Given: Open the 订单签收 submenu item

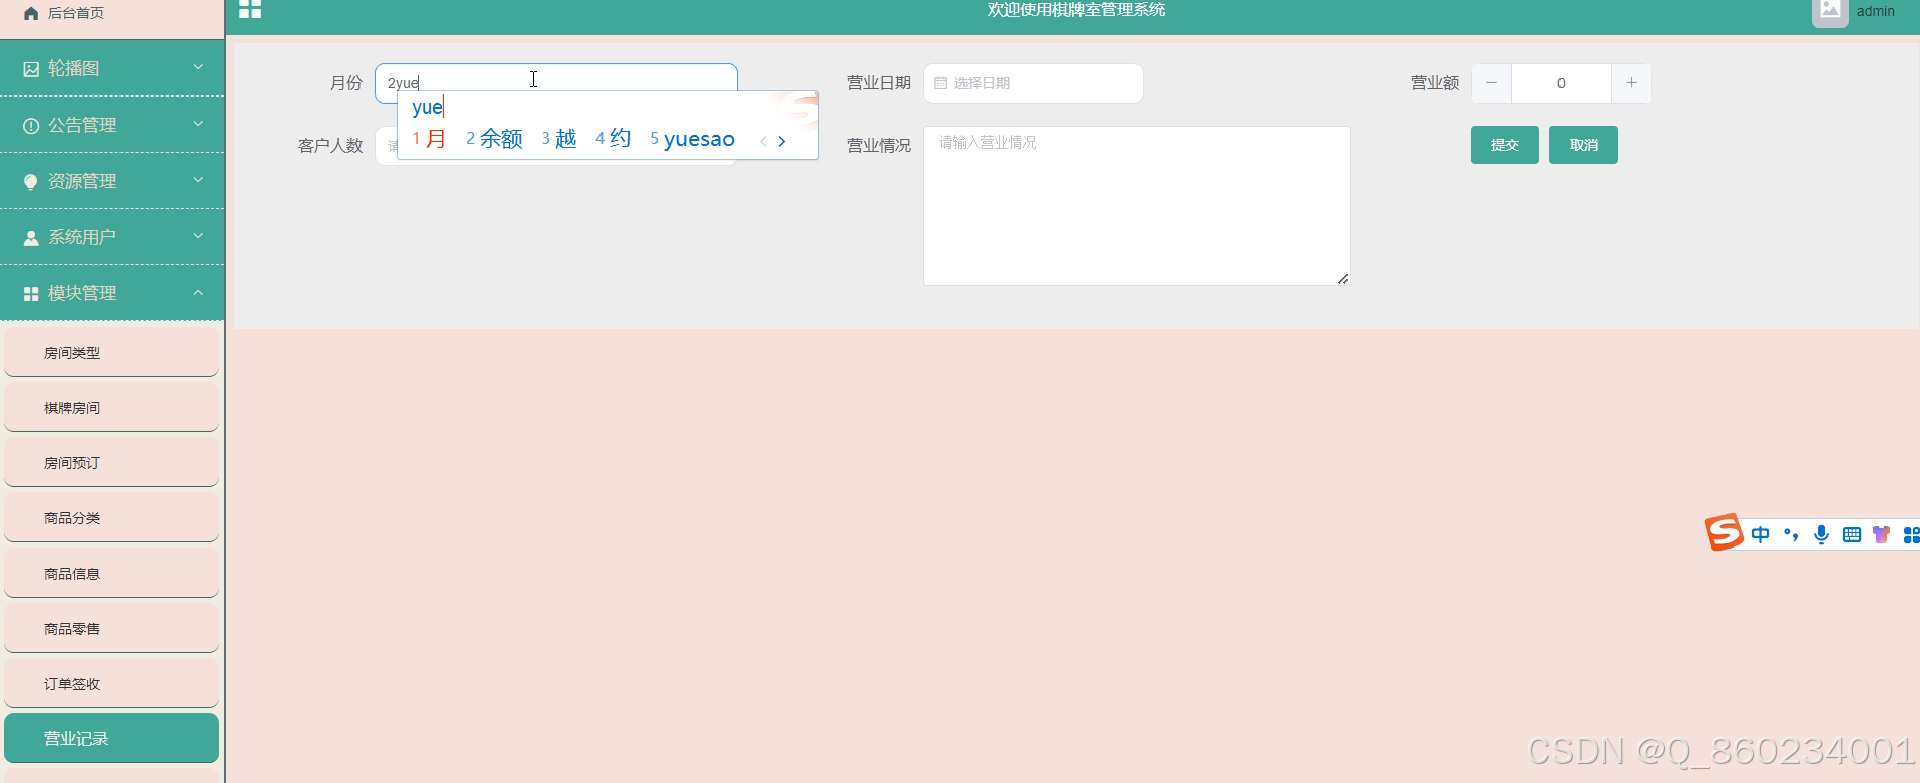Looking at the screenshot, I should [112, 684].
